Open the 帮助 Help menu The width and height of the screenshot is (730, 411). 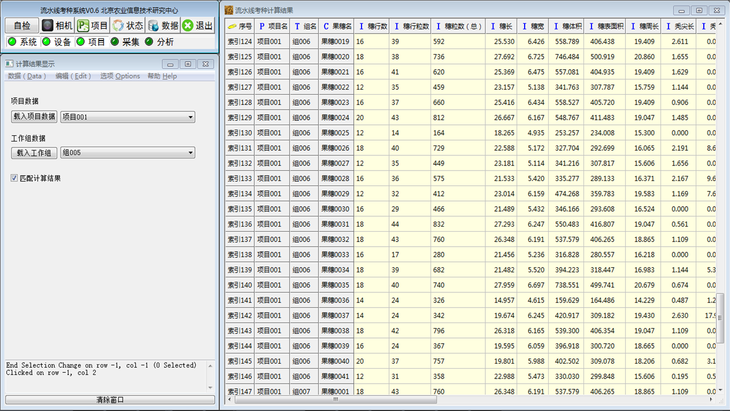(x=162, y=76)
